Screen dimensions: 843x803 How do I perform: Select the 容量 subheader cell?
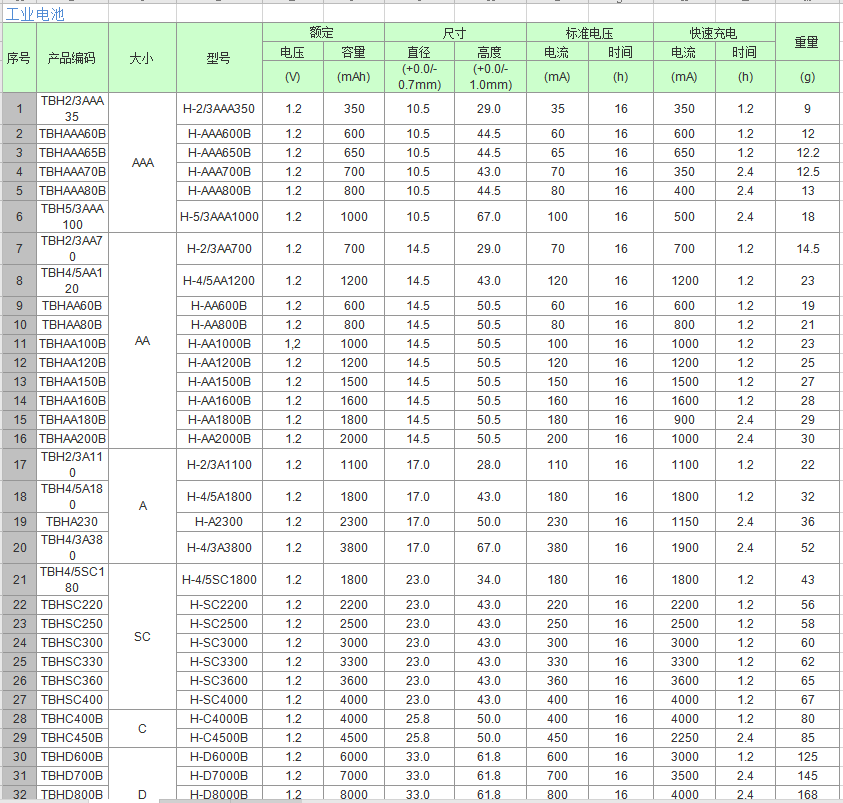tap(354, 52)
